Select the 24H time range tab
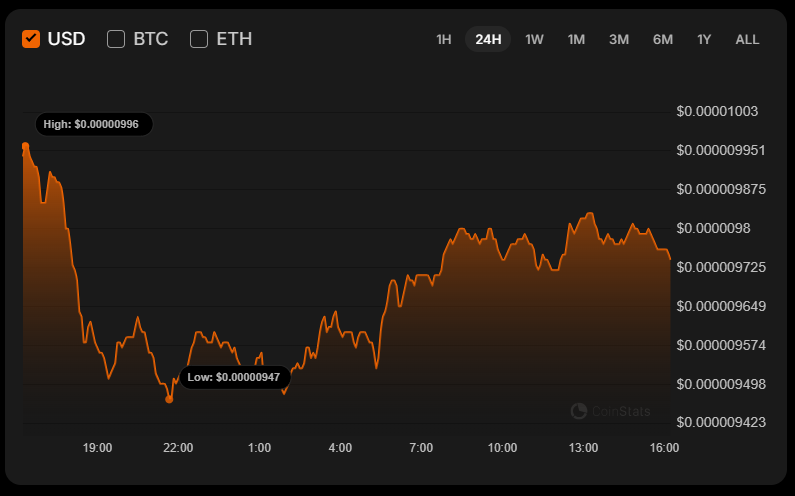The height and width of the screenshot is (496, 795). click(488, 40)
